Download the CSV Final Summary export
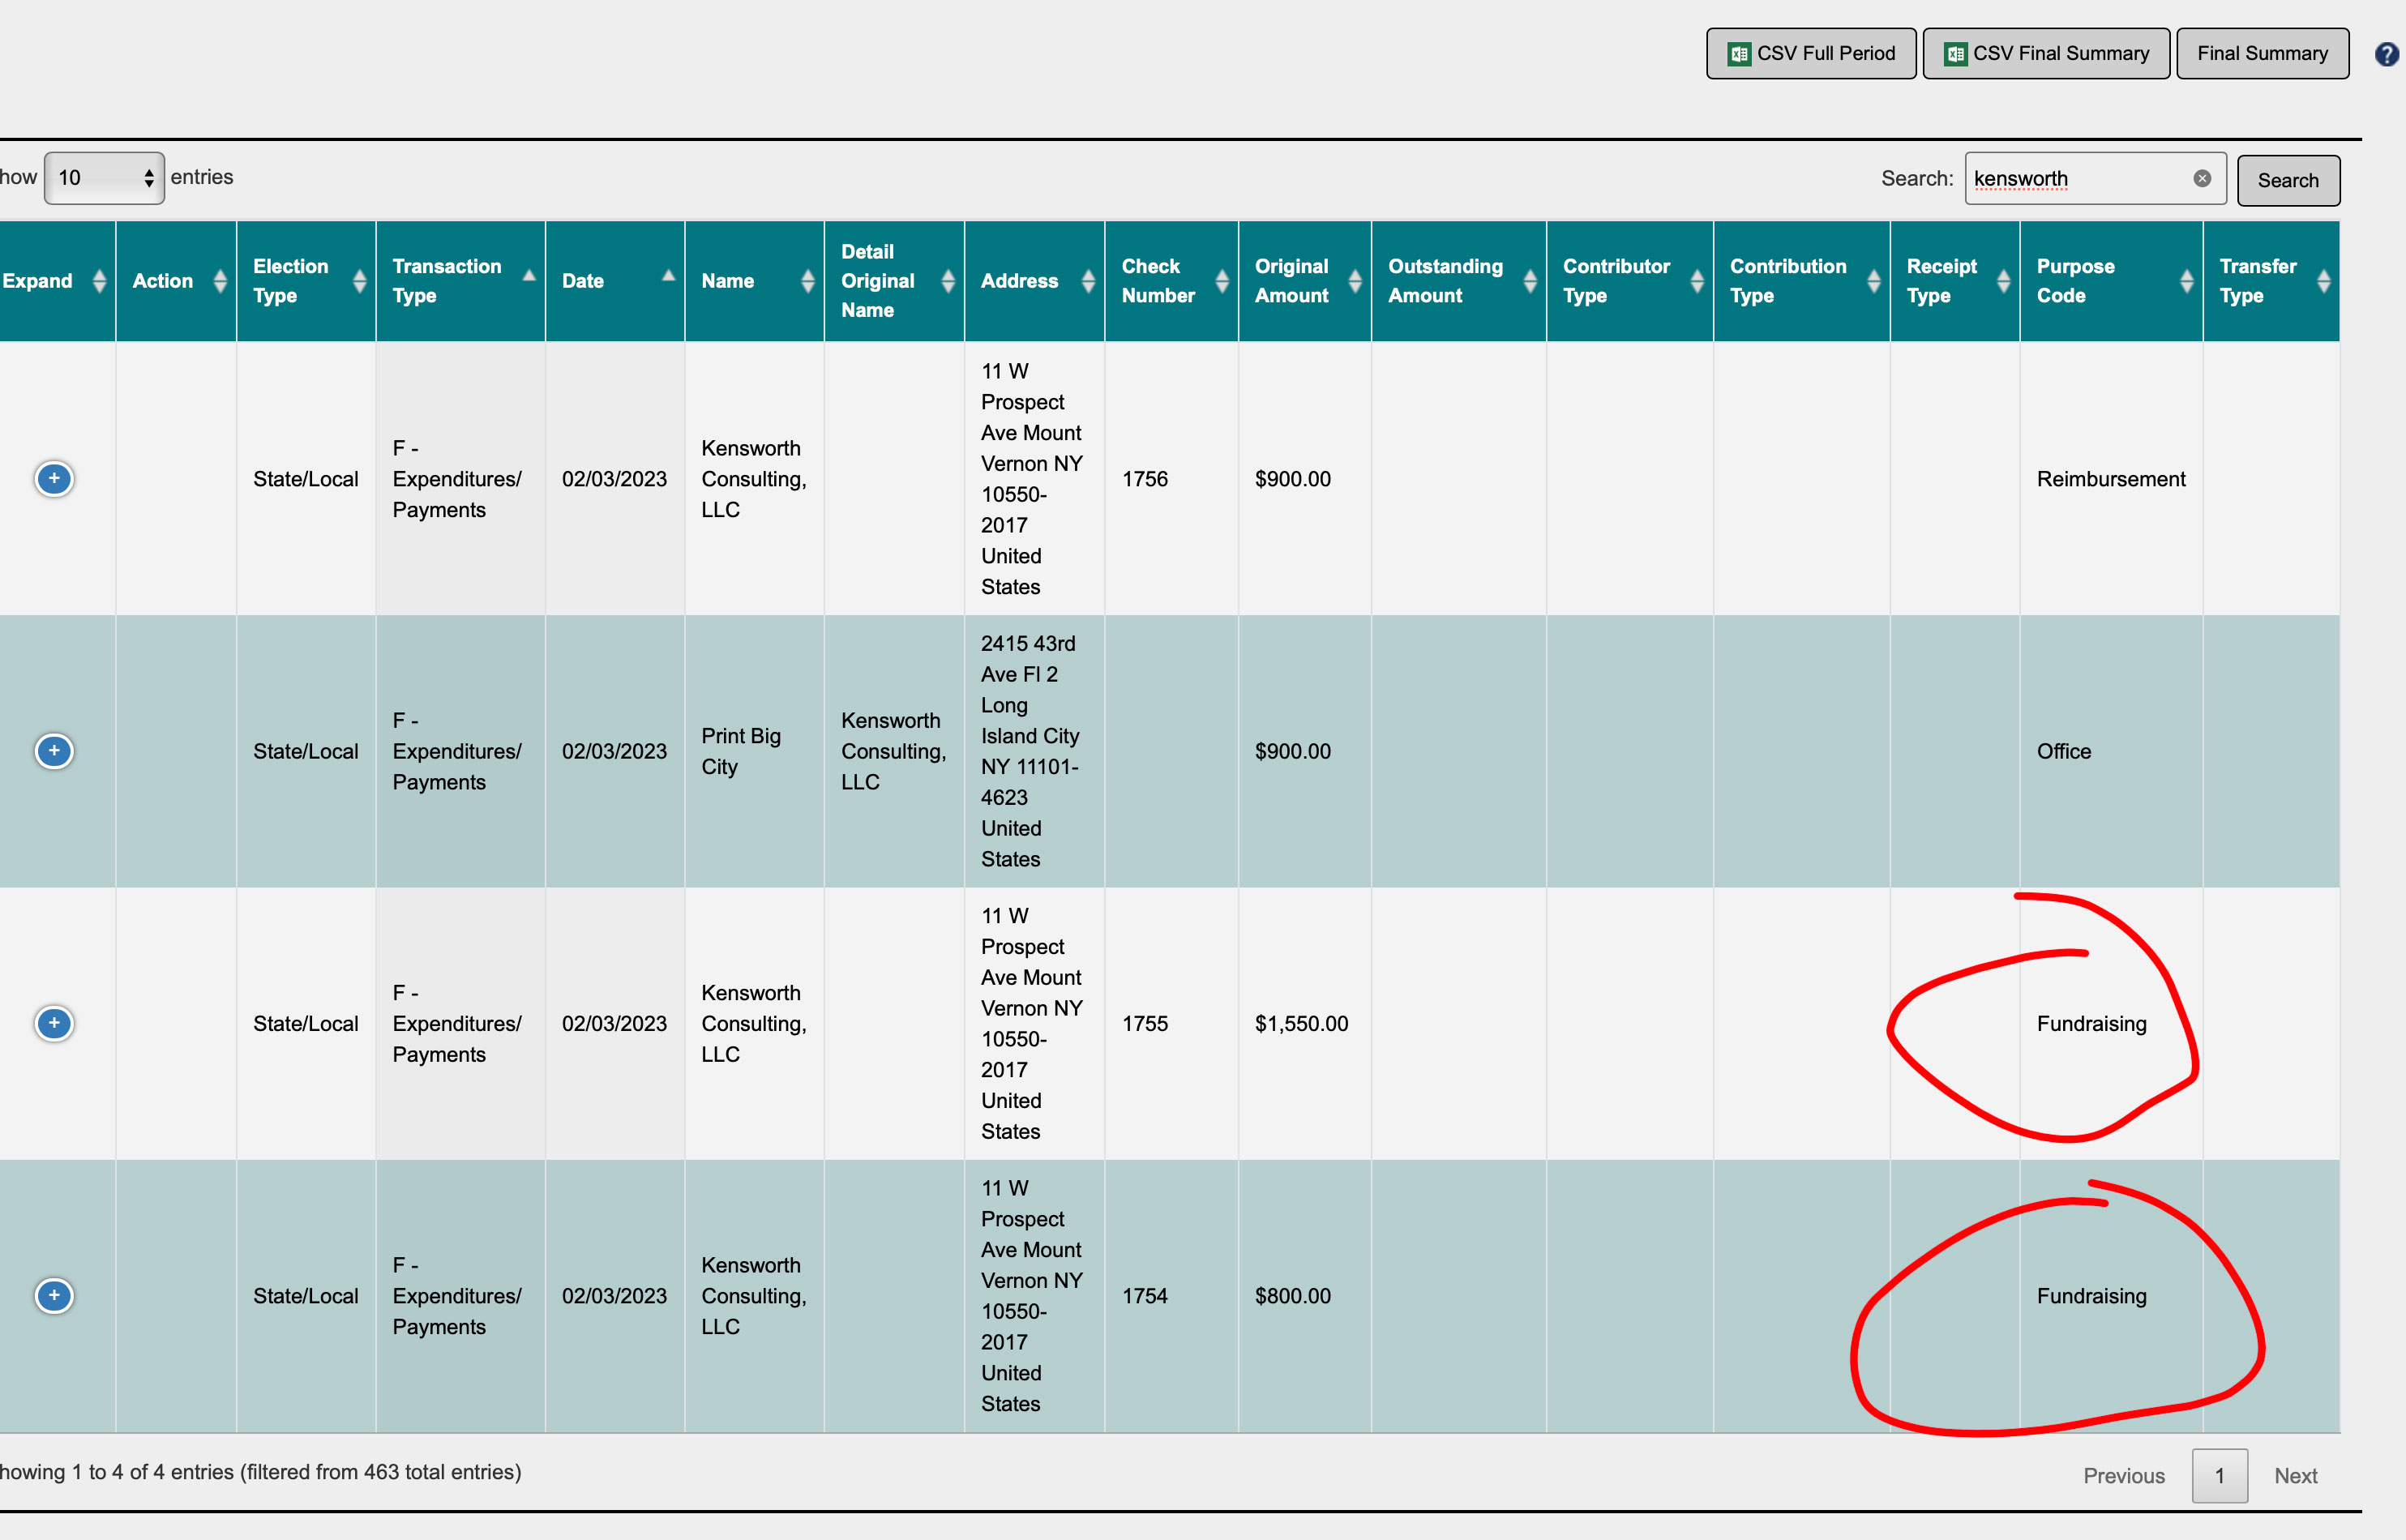The height and width of the screenshot is (1540, 2406). point(2045,54)
